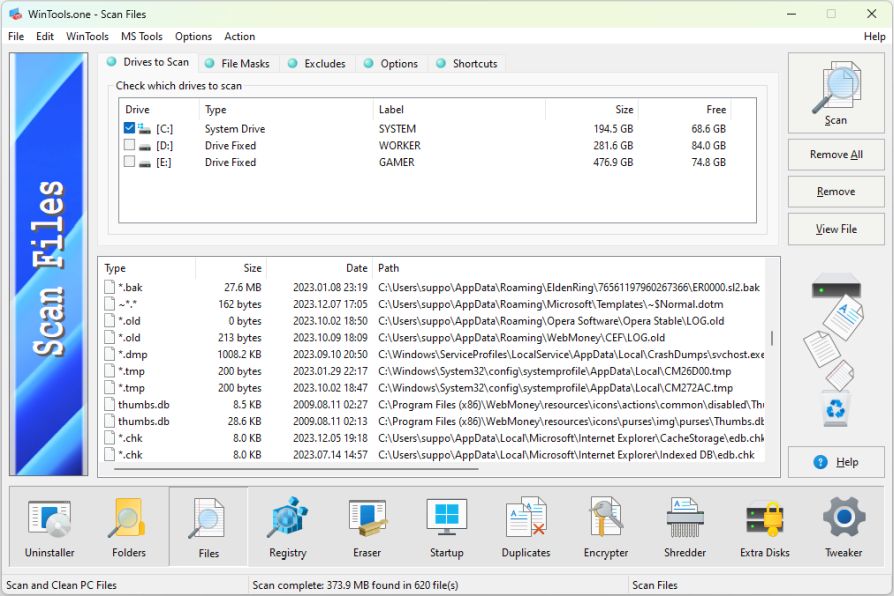Select the Indexed DB edb.chk row
The width and height of the screenshot is (894, 596).
pos(433,455)
